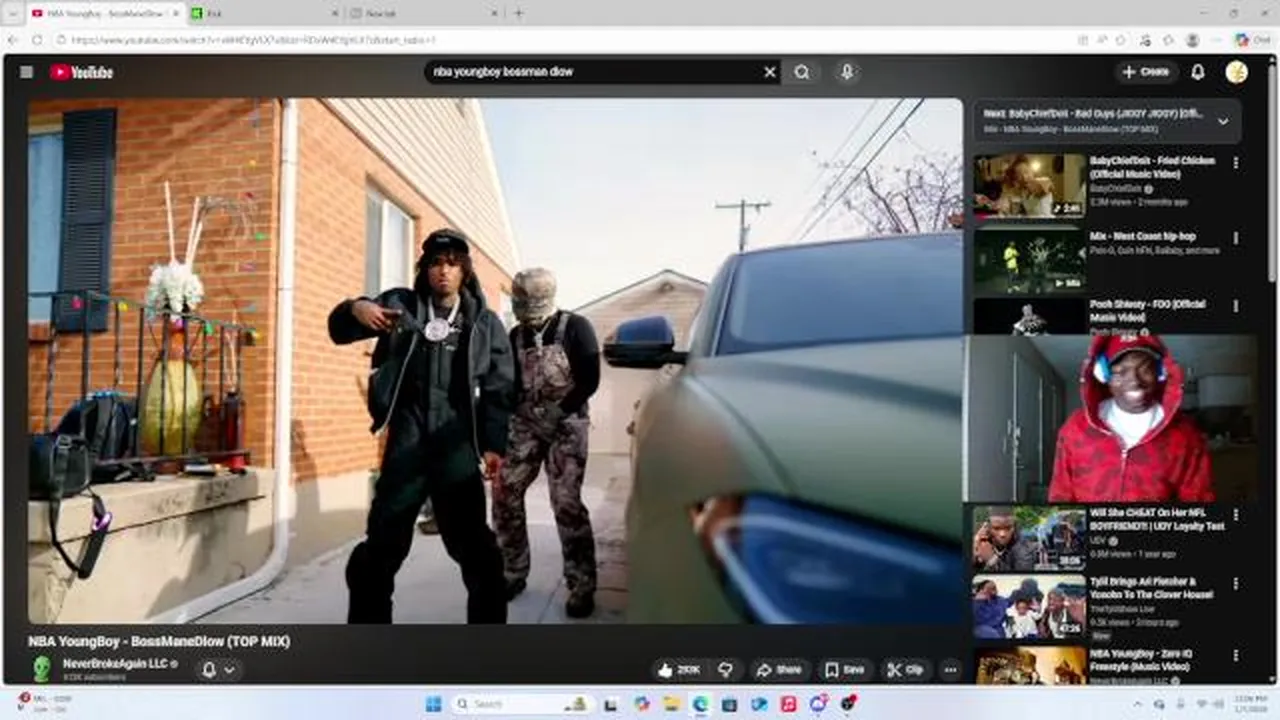Dislike the video with thumbs down
This screenshot has height=720, width=1280.
coord(726,670)
